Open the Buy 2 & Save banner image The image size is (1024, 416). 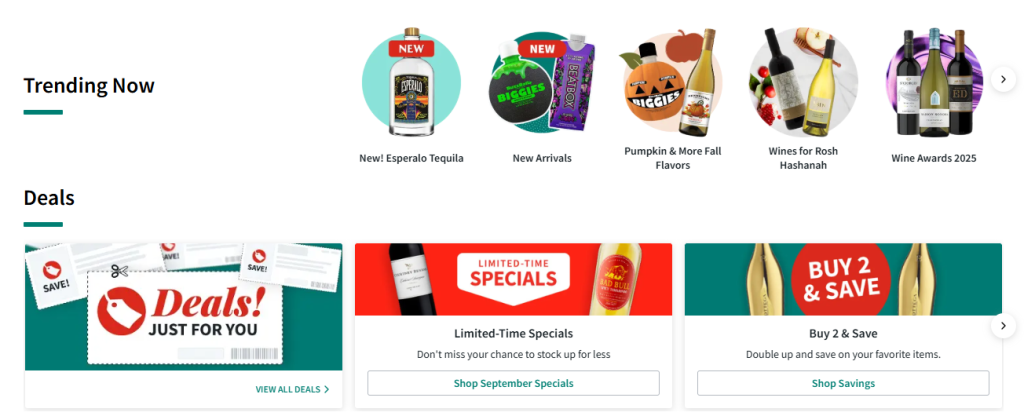tap(843, 280)
